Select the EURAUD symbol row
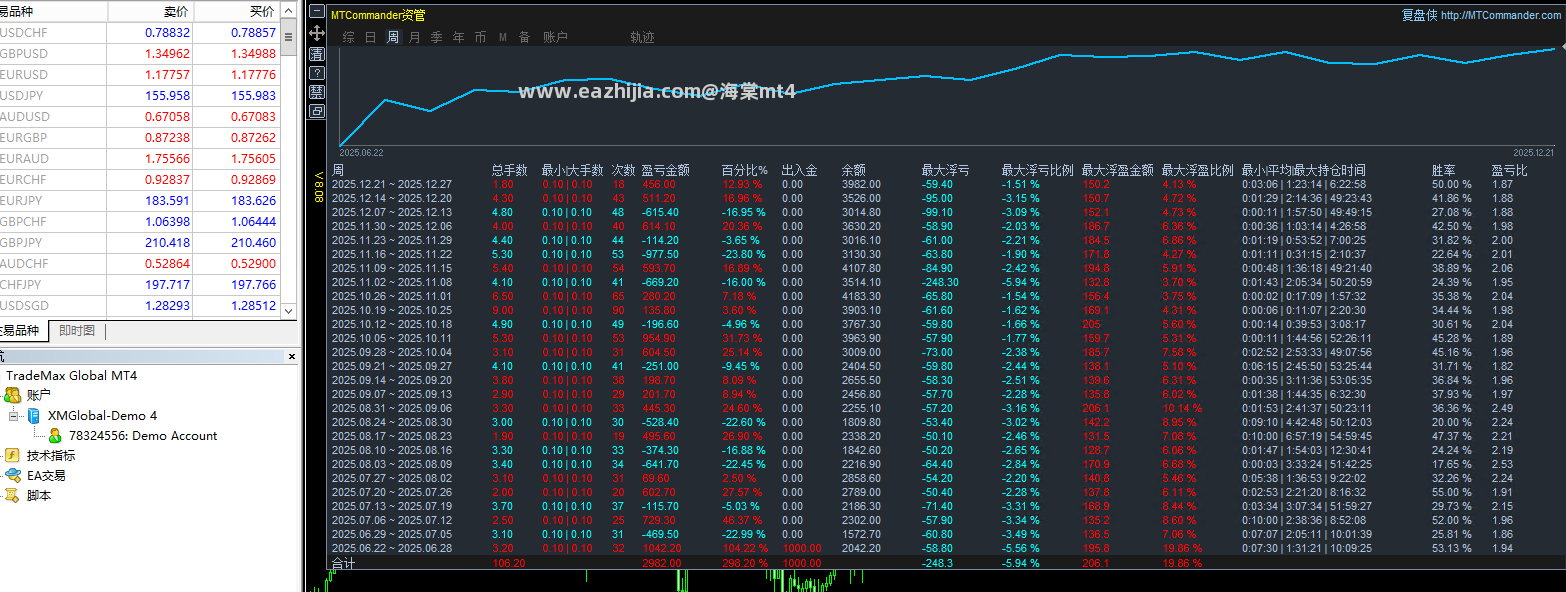 pos(140,158)
